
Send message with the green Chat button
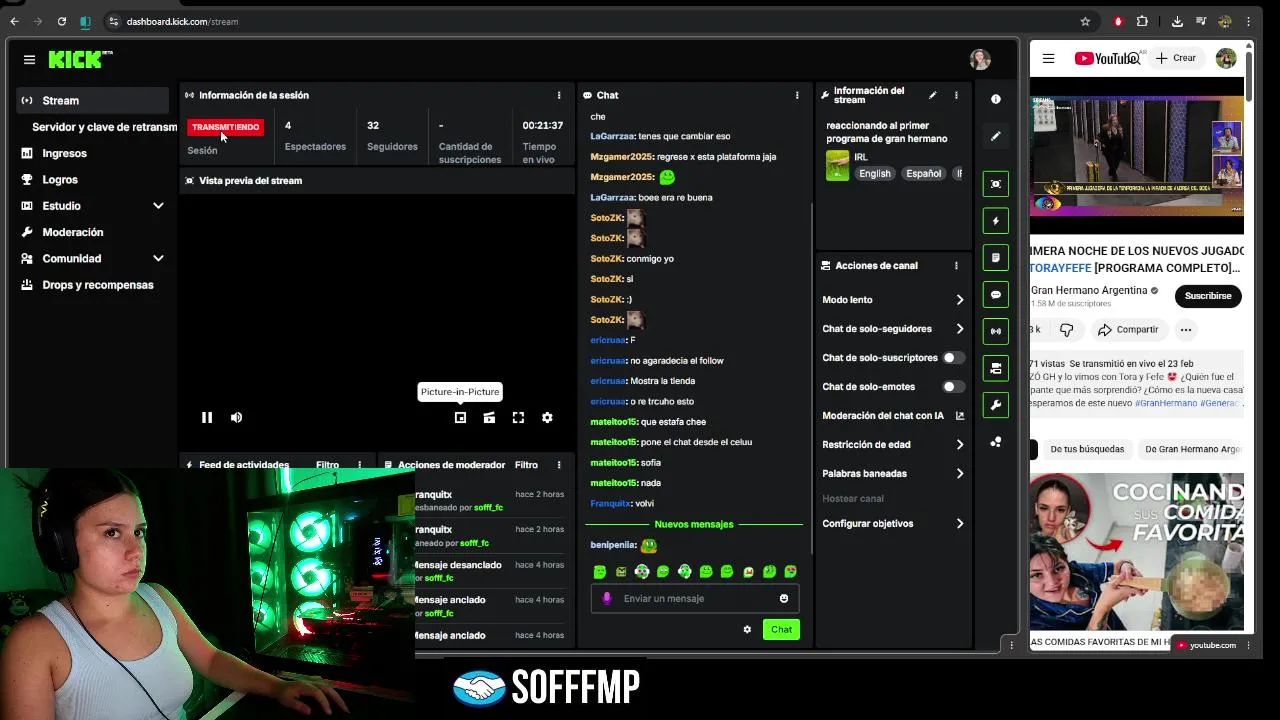pyautogui.click(x=781, y=629)
